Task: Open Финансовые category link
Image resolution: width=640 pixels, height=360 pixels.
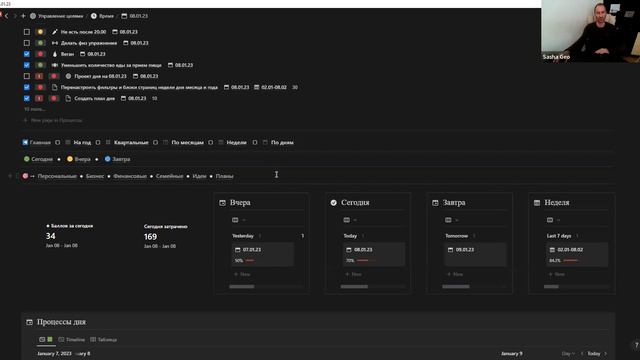Action: click(x=130, y=176)
